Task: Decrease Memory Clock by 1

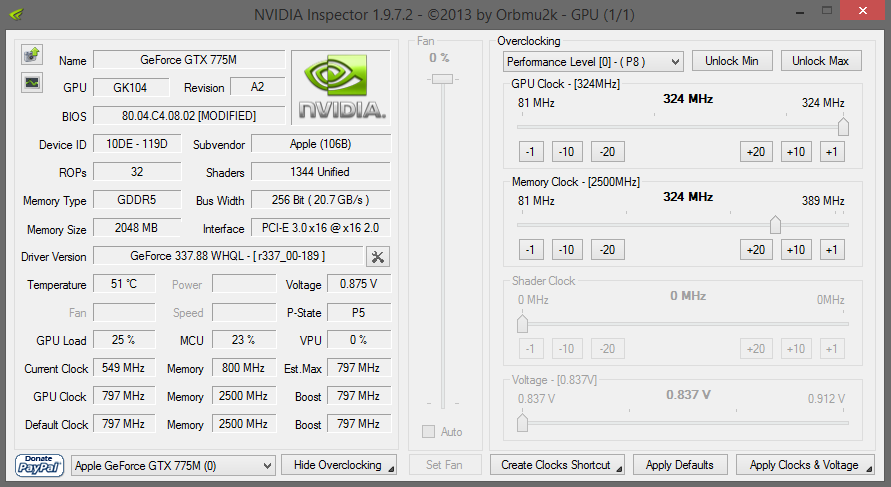Action: [x=531, y=249]
